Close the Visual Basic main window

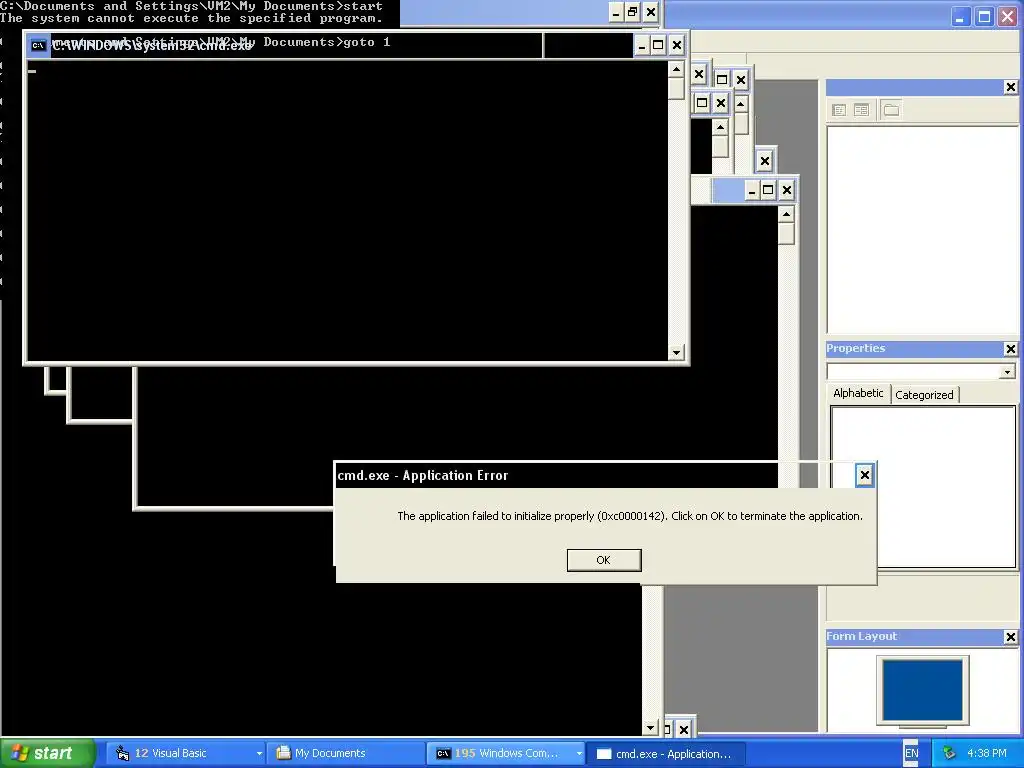[1007, 16]
